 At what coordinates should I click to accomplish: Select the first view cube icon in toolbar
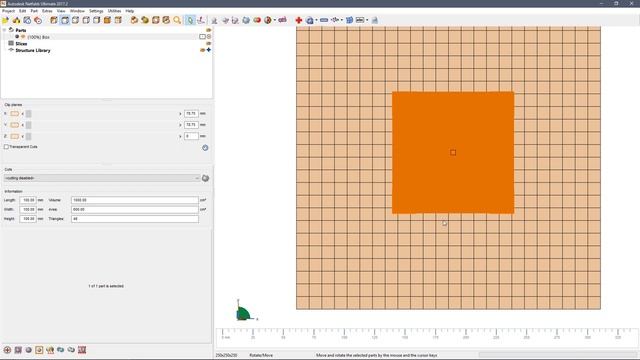pyautogui.click(x=53, y=20)
